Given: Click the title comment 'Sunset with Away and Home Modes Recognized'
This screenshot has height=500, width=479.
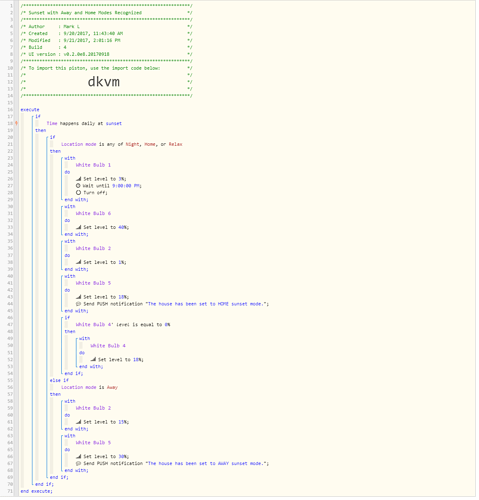Looking at the screenshot, I should 85,13.
